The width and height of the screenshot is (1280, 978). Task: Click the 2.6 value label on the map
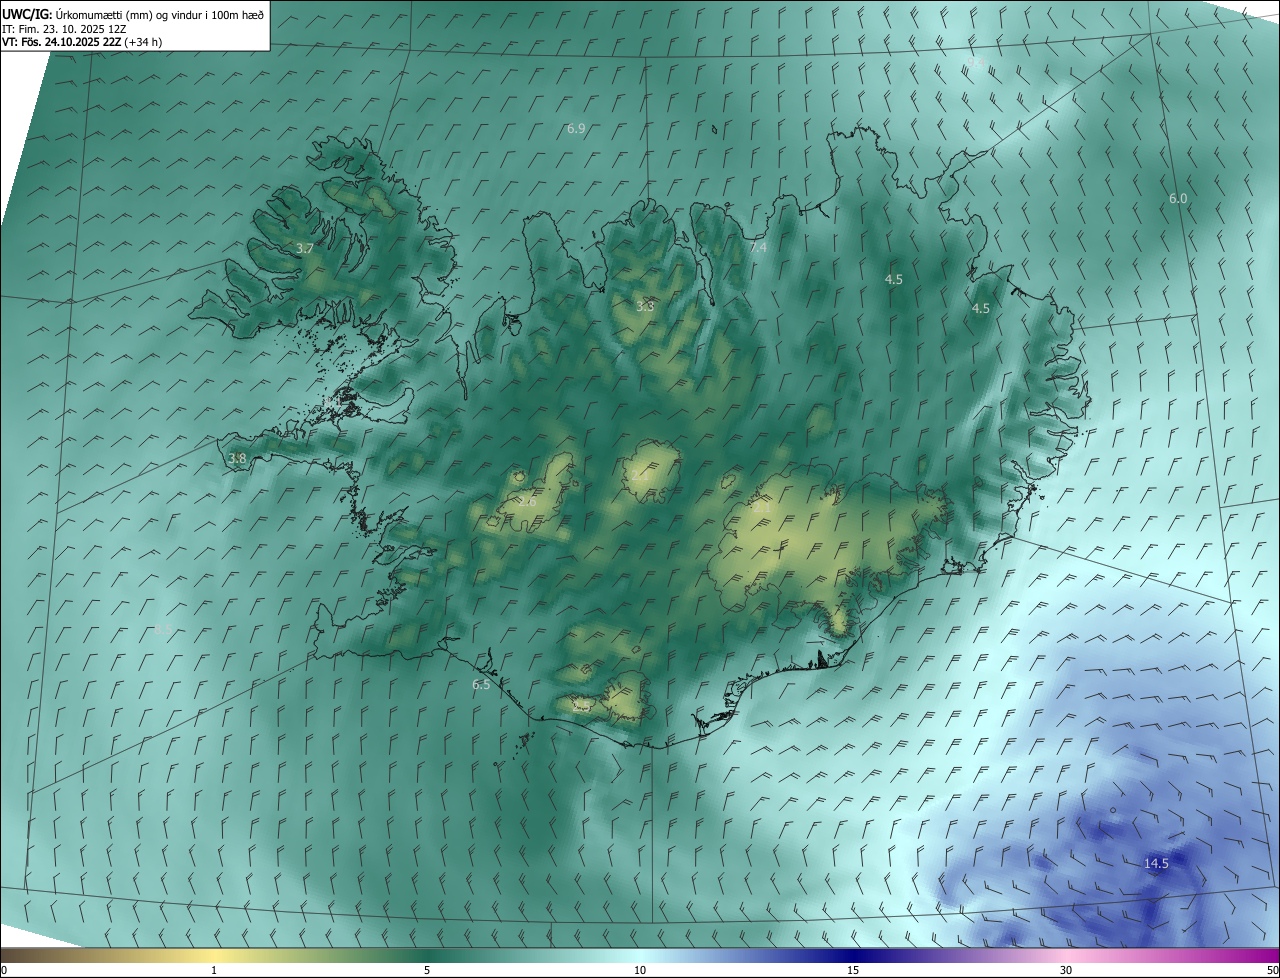pyautogui.click(x=527, y=501)
